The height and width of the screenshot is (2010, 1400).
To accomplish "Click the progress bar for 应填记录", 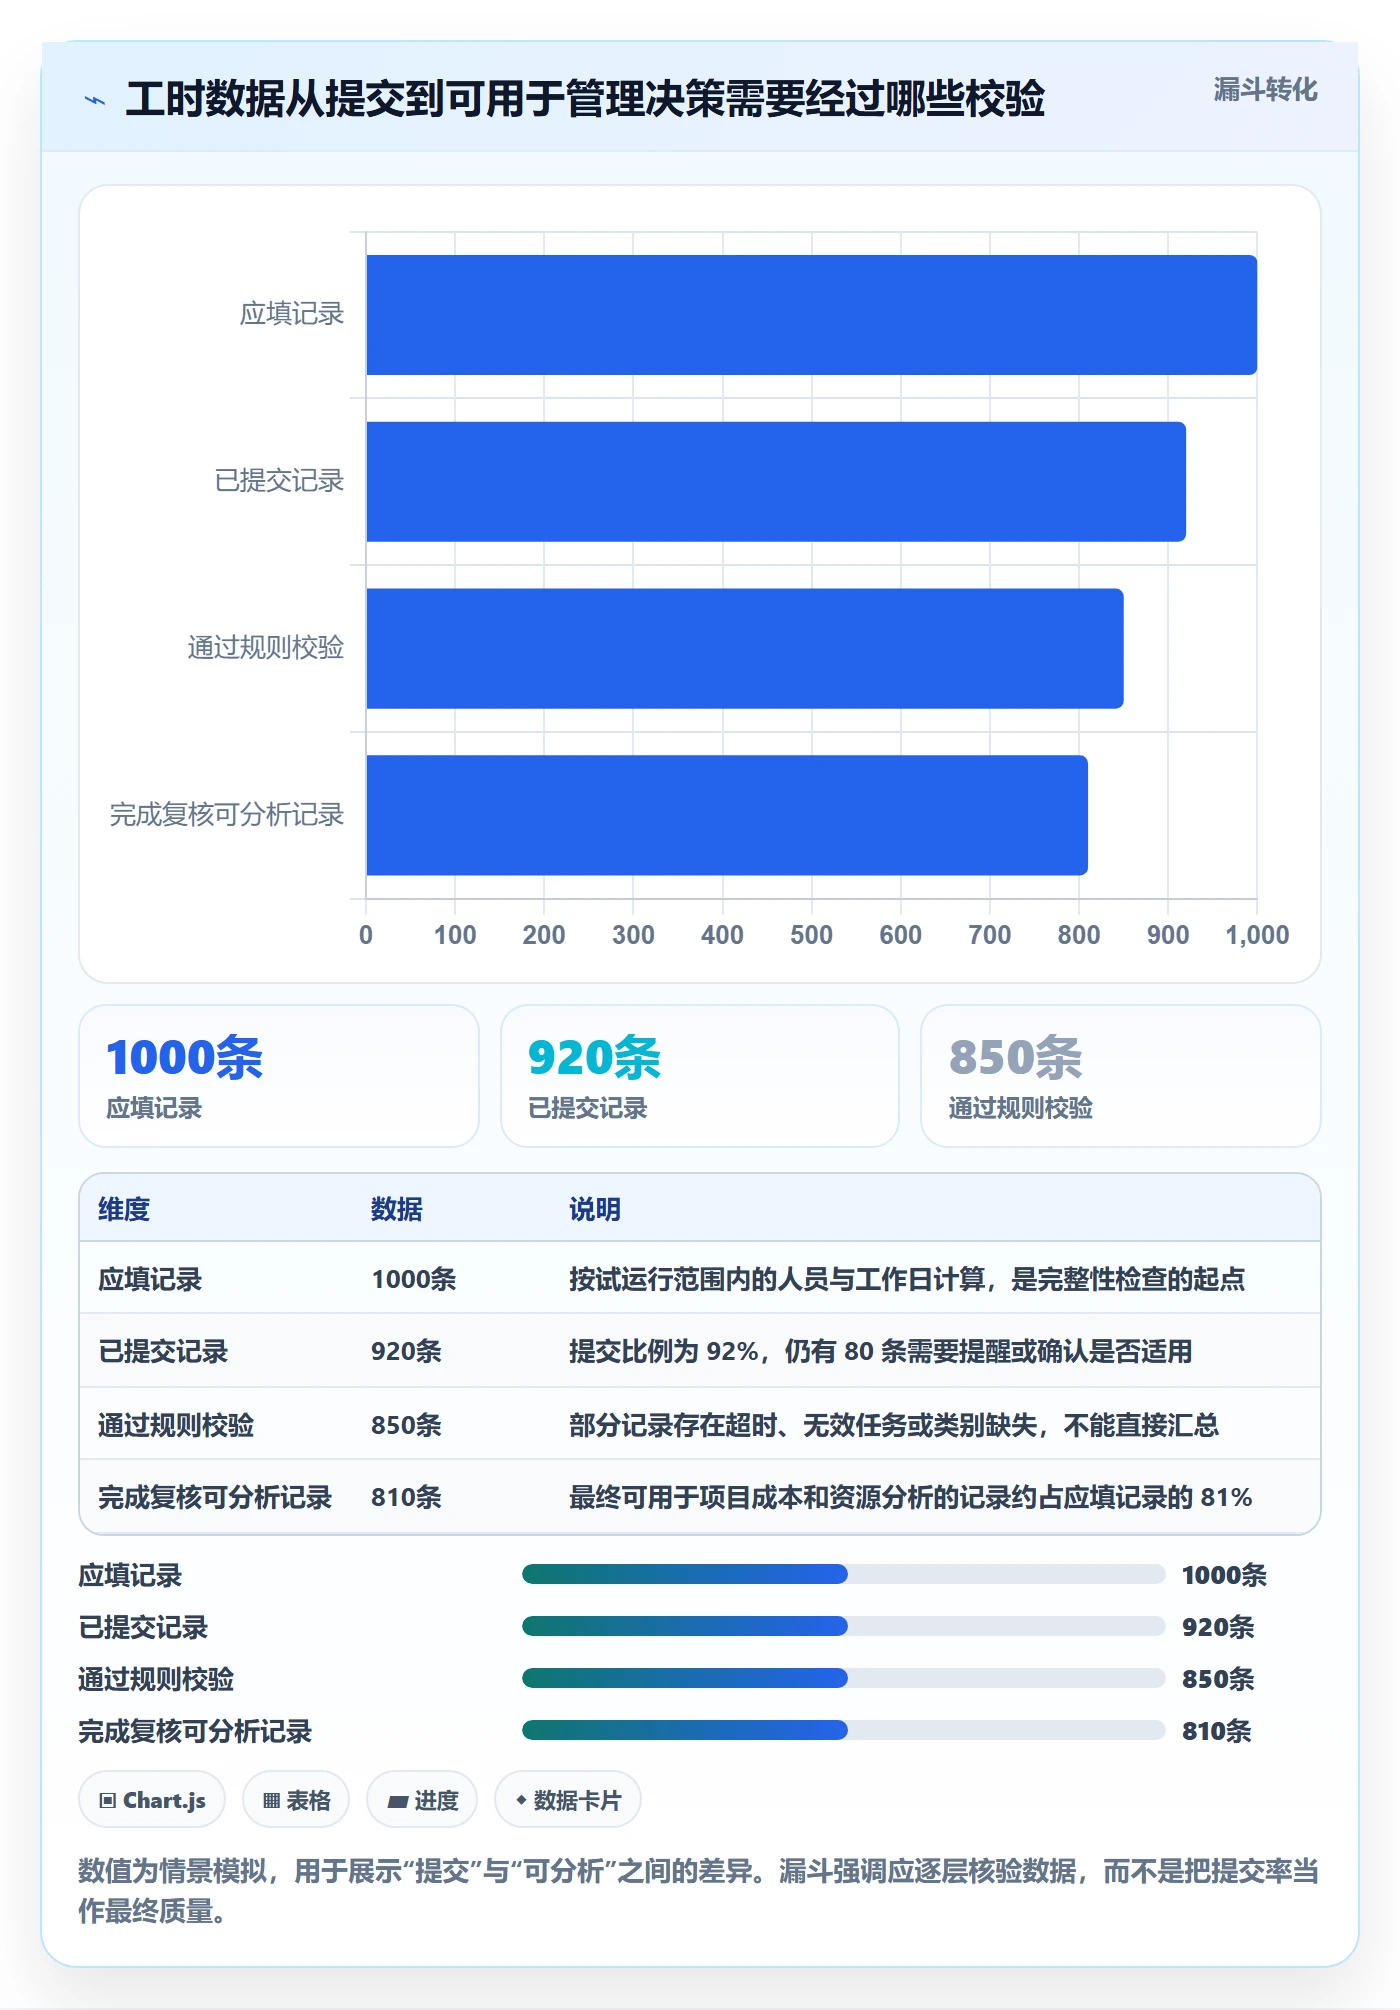I will tap(844, 1574).
